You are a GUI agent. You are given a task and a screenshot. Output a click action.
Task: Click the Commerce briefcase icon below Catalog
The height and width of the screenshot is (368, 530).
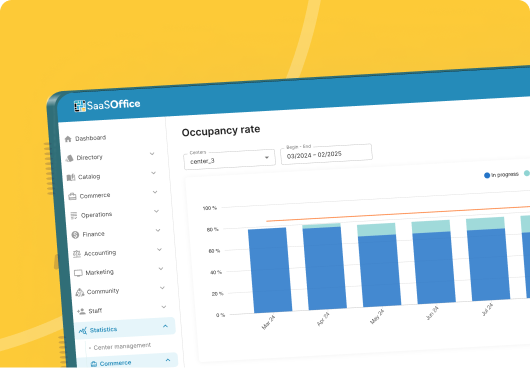coord(72,196)
